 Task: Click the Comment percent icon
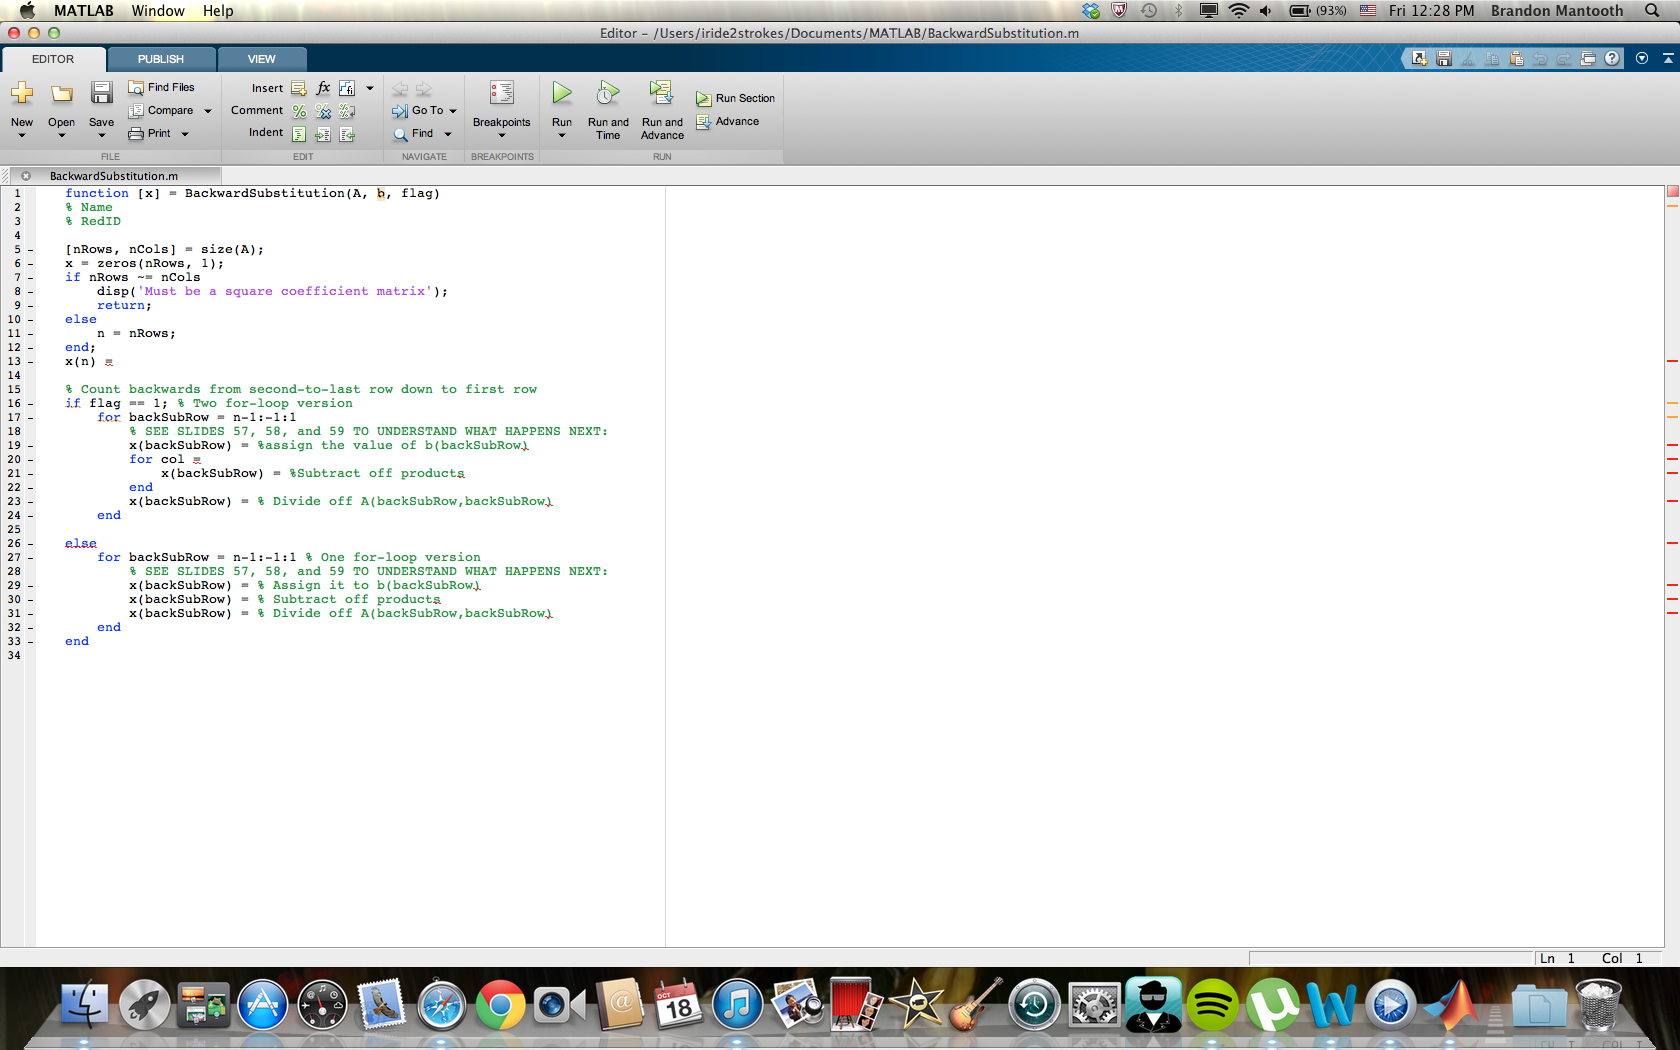(299, 111)
